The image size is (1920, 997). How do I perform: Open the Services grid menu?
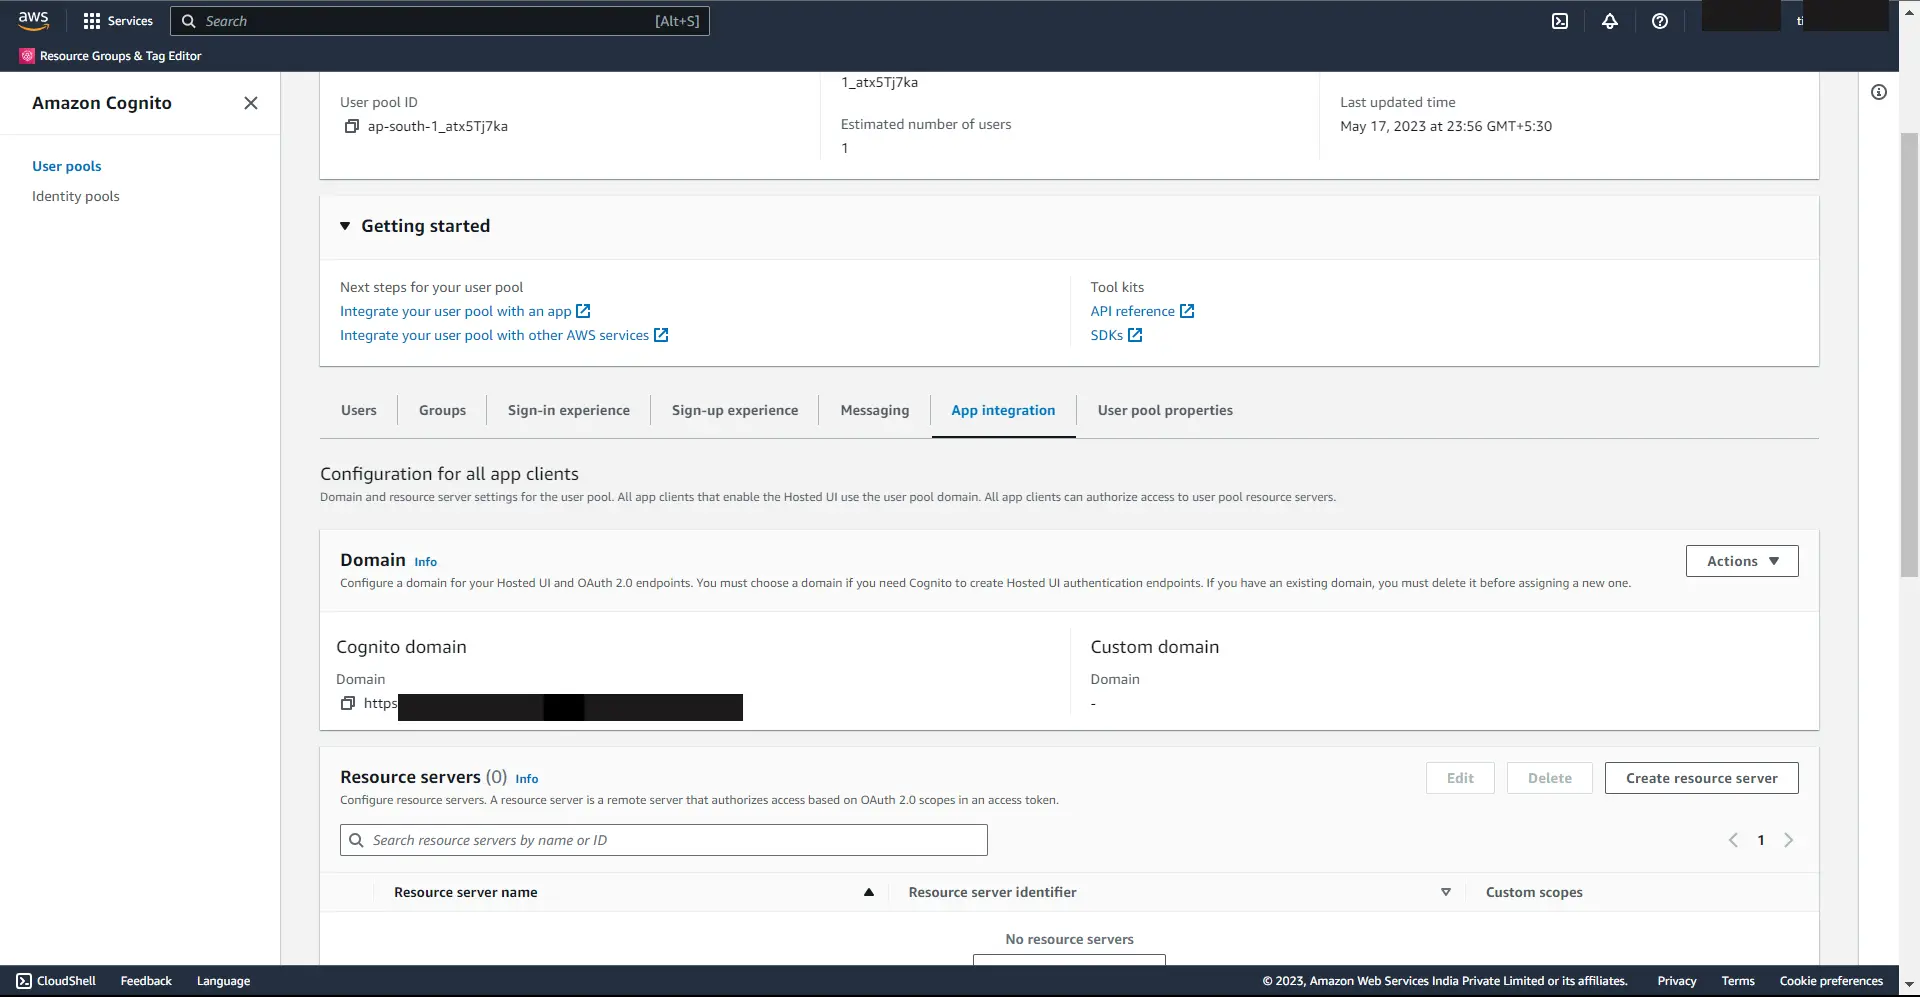pos(118,21)
